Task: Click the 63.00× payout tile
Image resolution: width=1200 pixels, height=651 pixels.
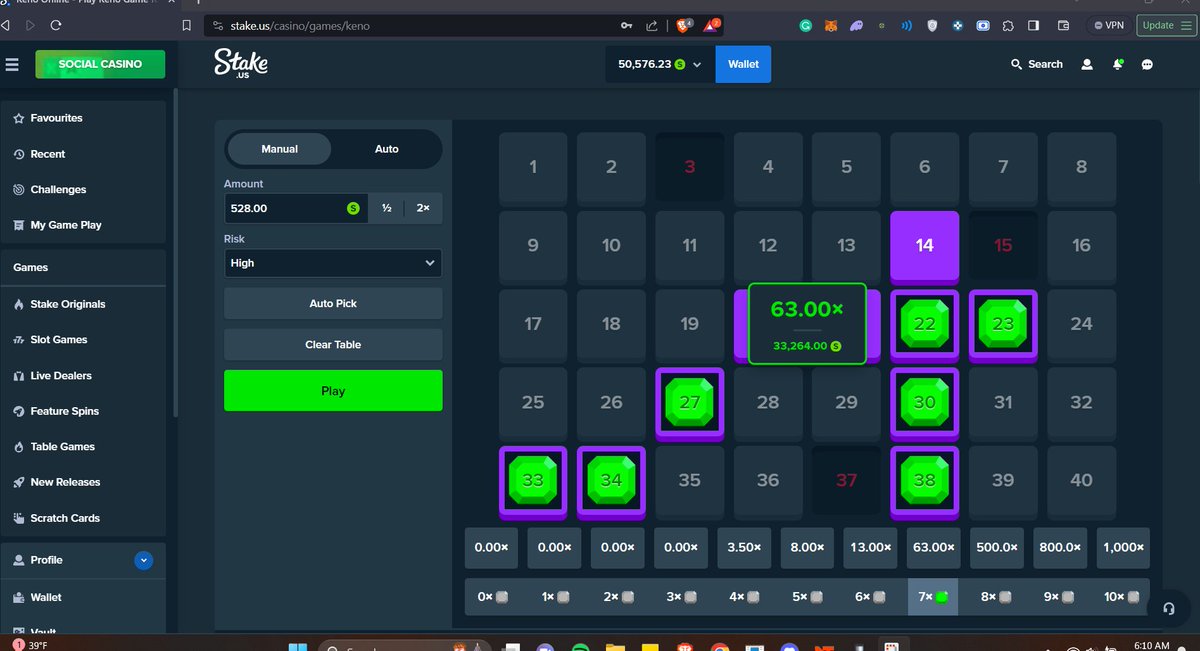Action: pyautogui.click(x=934, y=548)
